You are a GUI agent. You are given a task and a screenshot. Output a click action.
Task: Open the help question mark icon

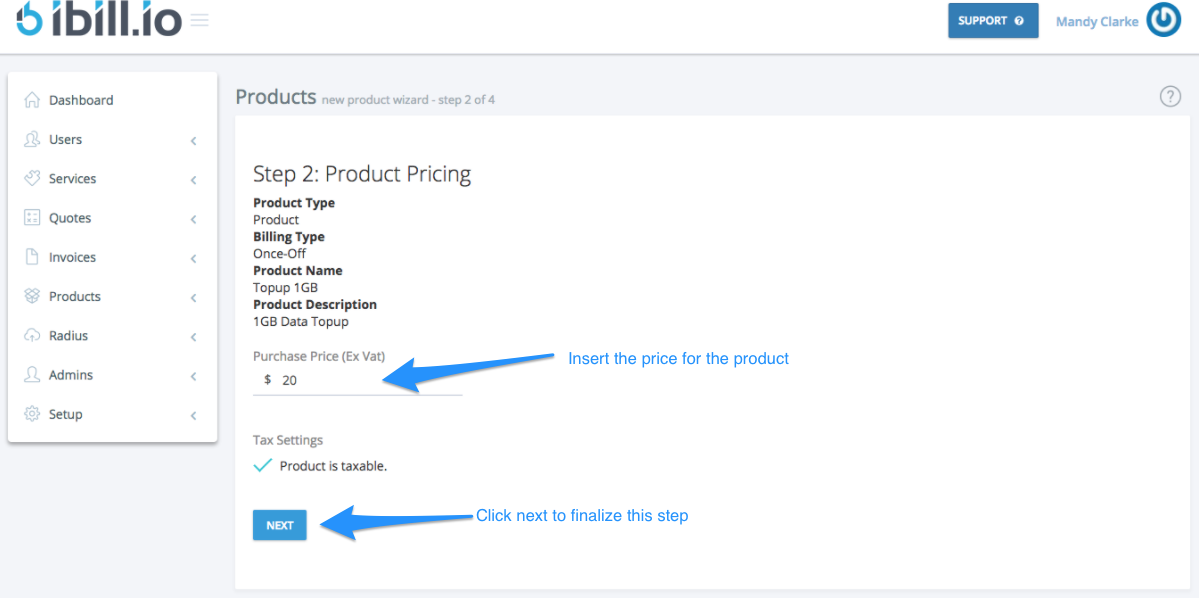pyautogui.click(x=1170, y=96)
